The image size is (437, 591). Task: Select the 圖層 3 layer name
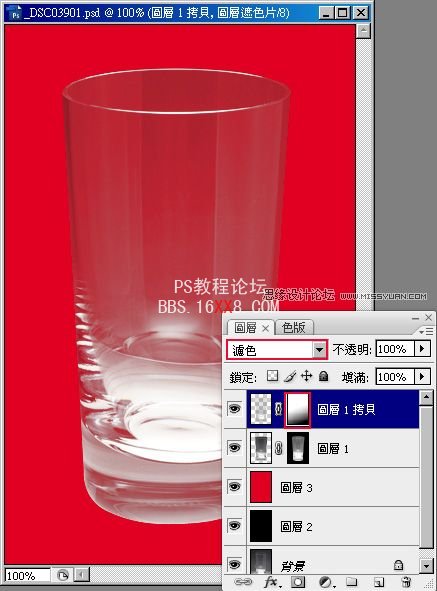(x=296, y=488)
